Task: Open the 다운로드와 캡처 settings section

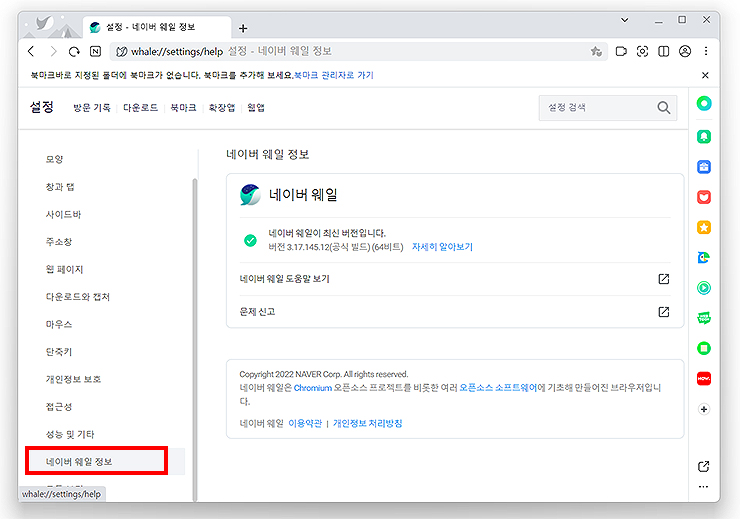Action: pyautogui.click(x=77, y=297)
